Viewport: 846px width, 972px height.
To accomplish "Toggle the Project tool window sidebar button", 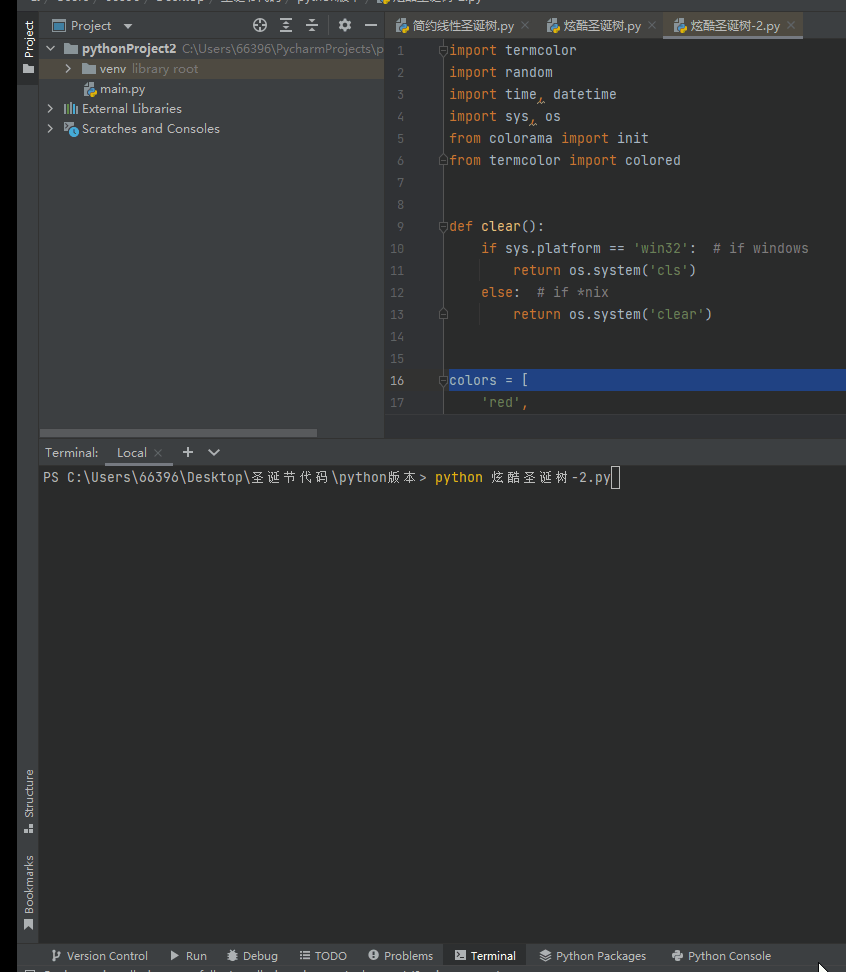I will pos(28,45).
